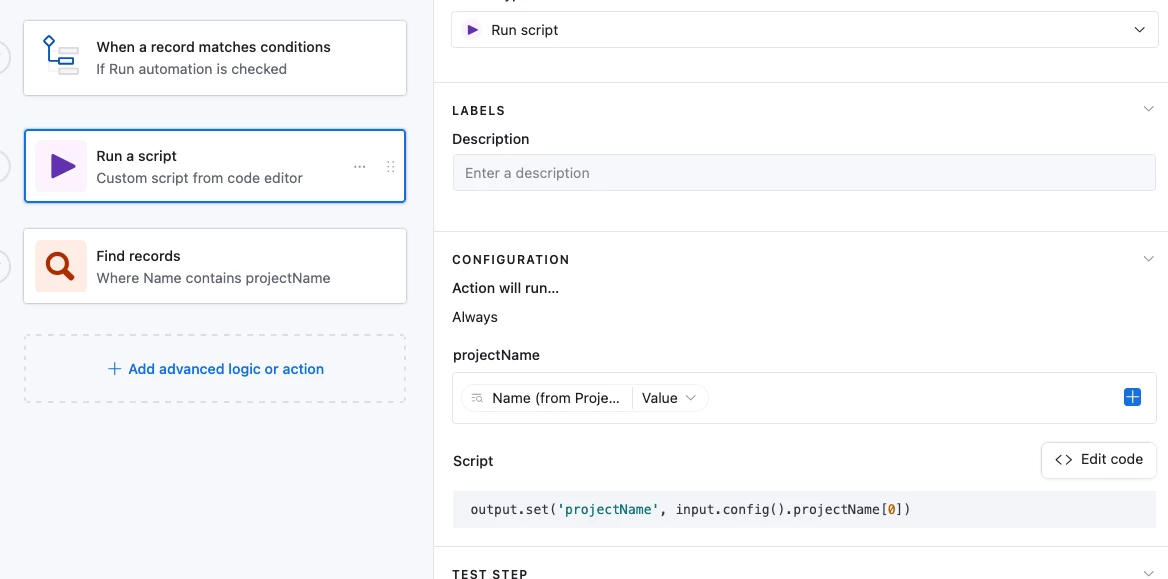Expand the TEST STEP section

(1148, 573)
